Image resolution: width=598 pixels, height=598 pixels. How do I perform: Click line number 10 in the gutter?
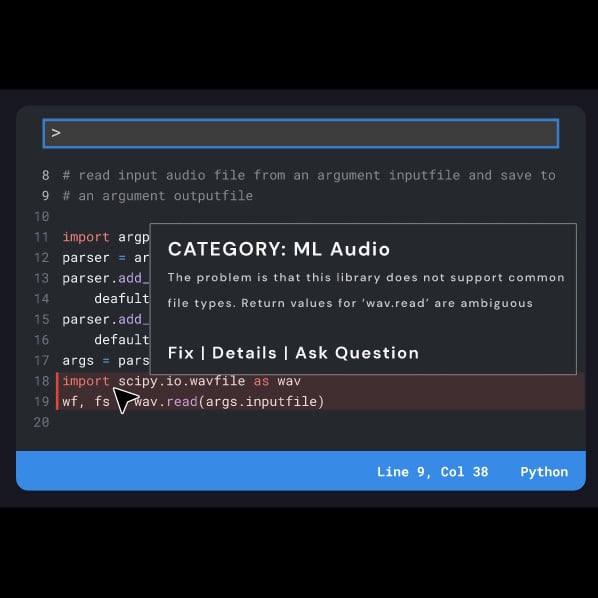coord(42,217)
